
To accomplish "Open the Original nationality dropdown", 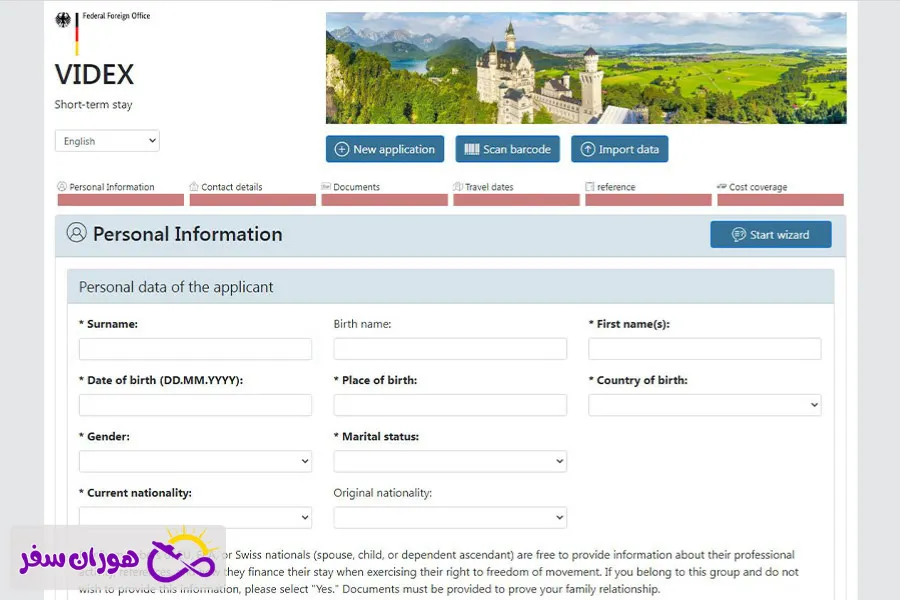I will [x=449, y=517].
